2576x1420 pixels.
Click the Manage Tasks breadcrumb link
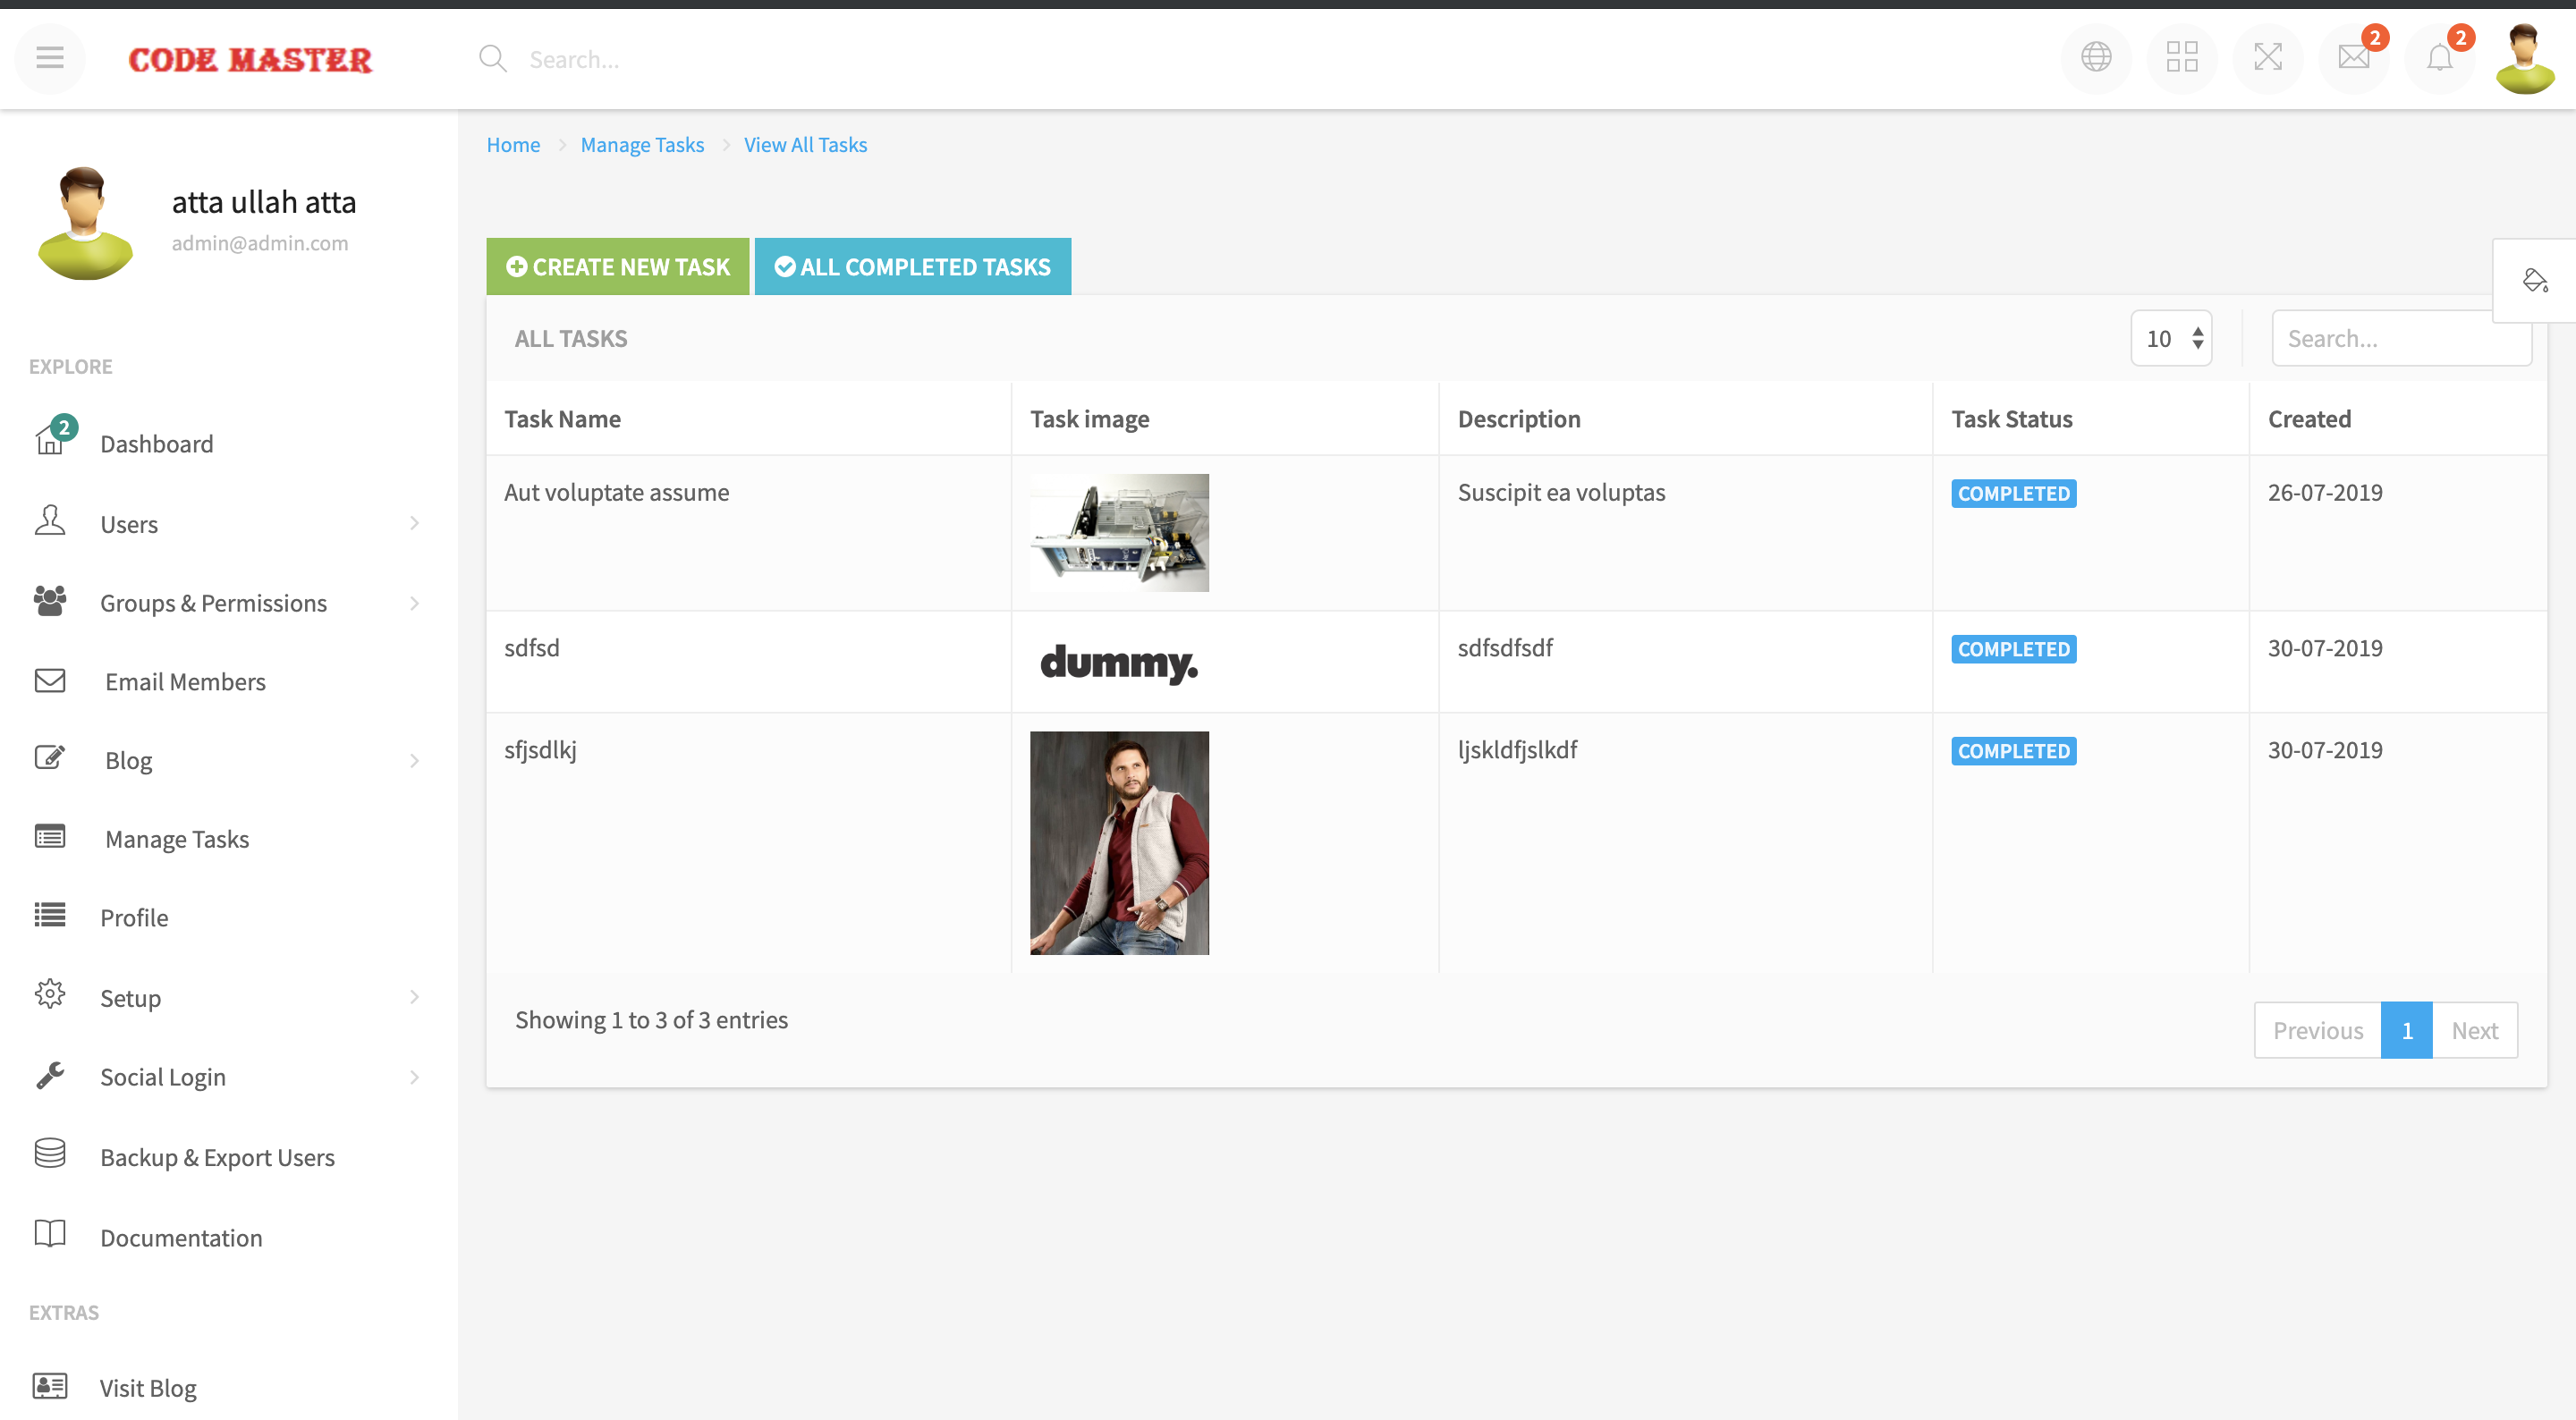tap(642, 145)
